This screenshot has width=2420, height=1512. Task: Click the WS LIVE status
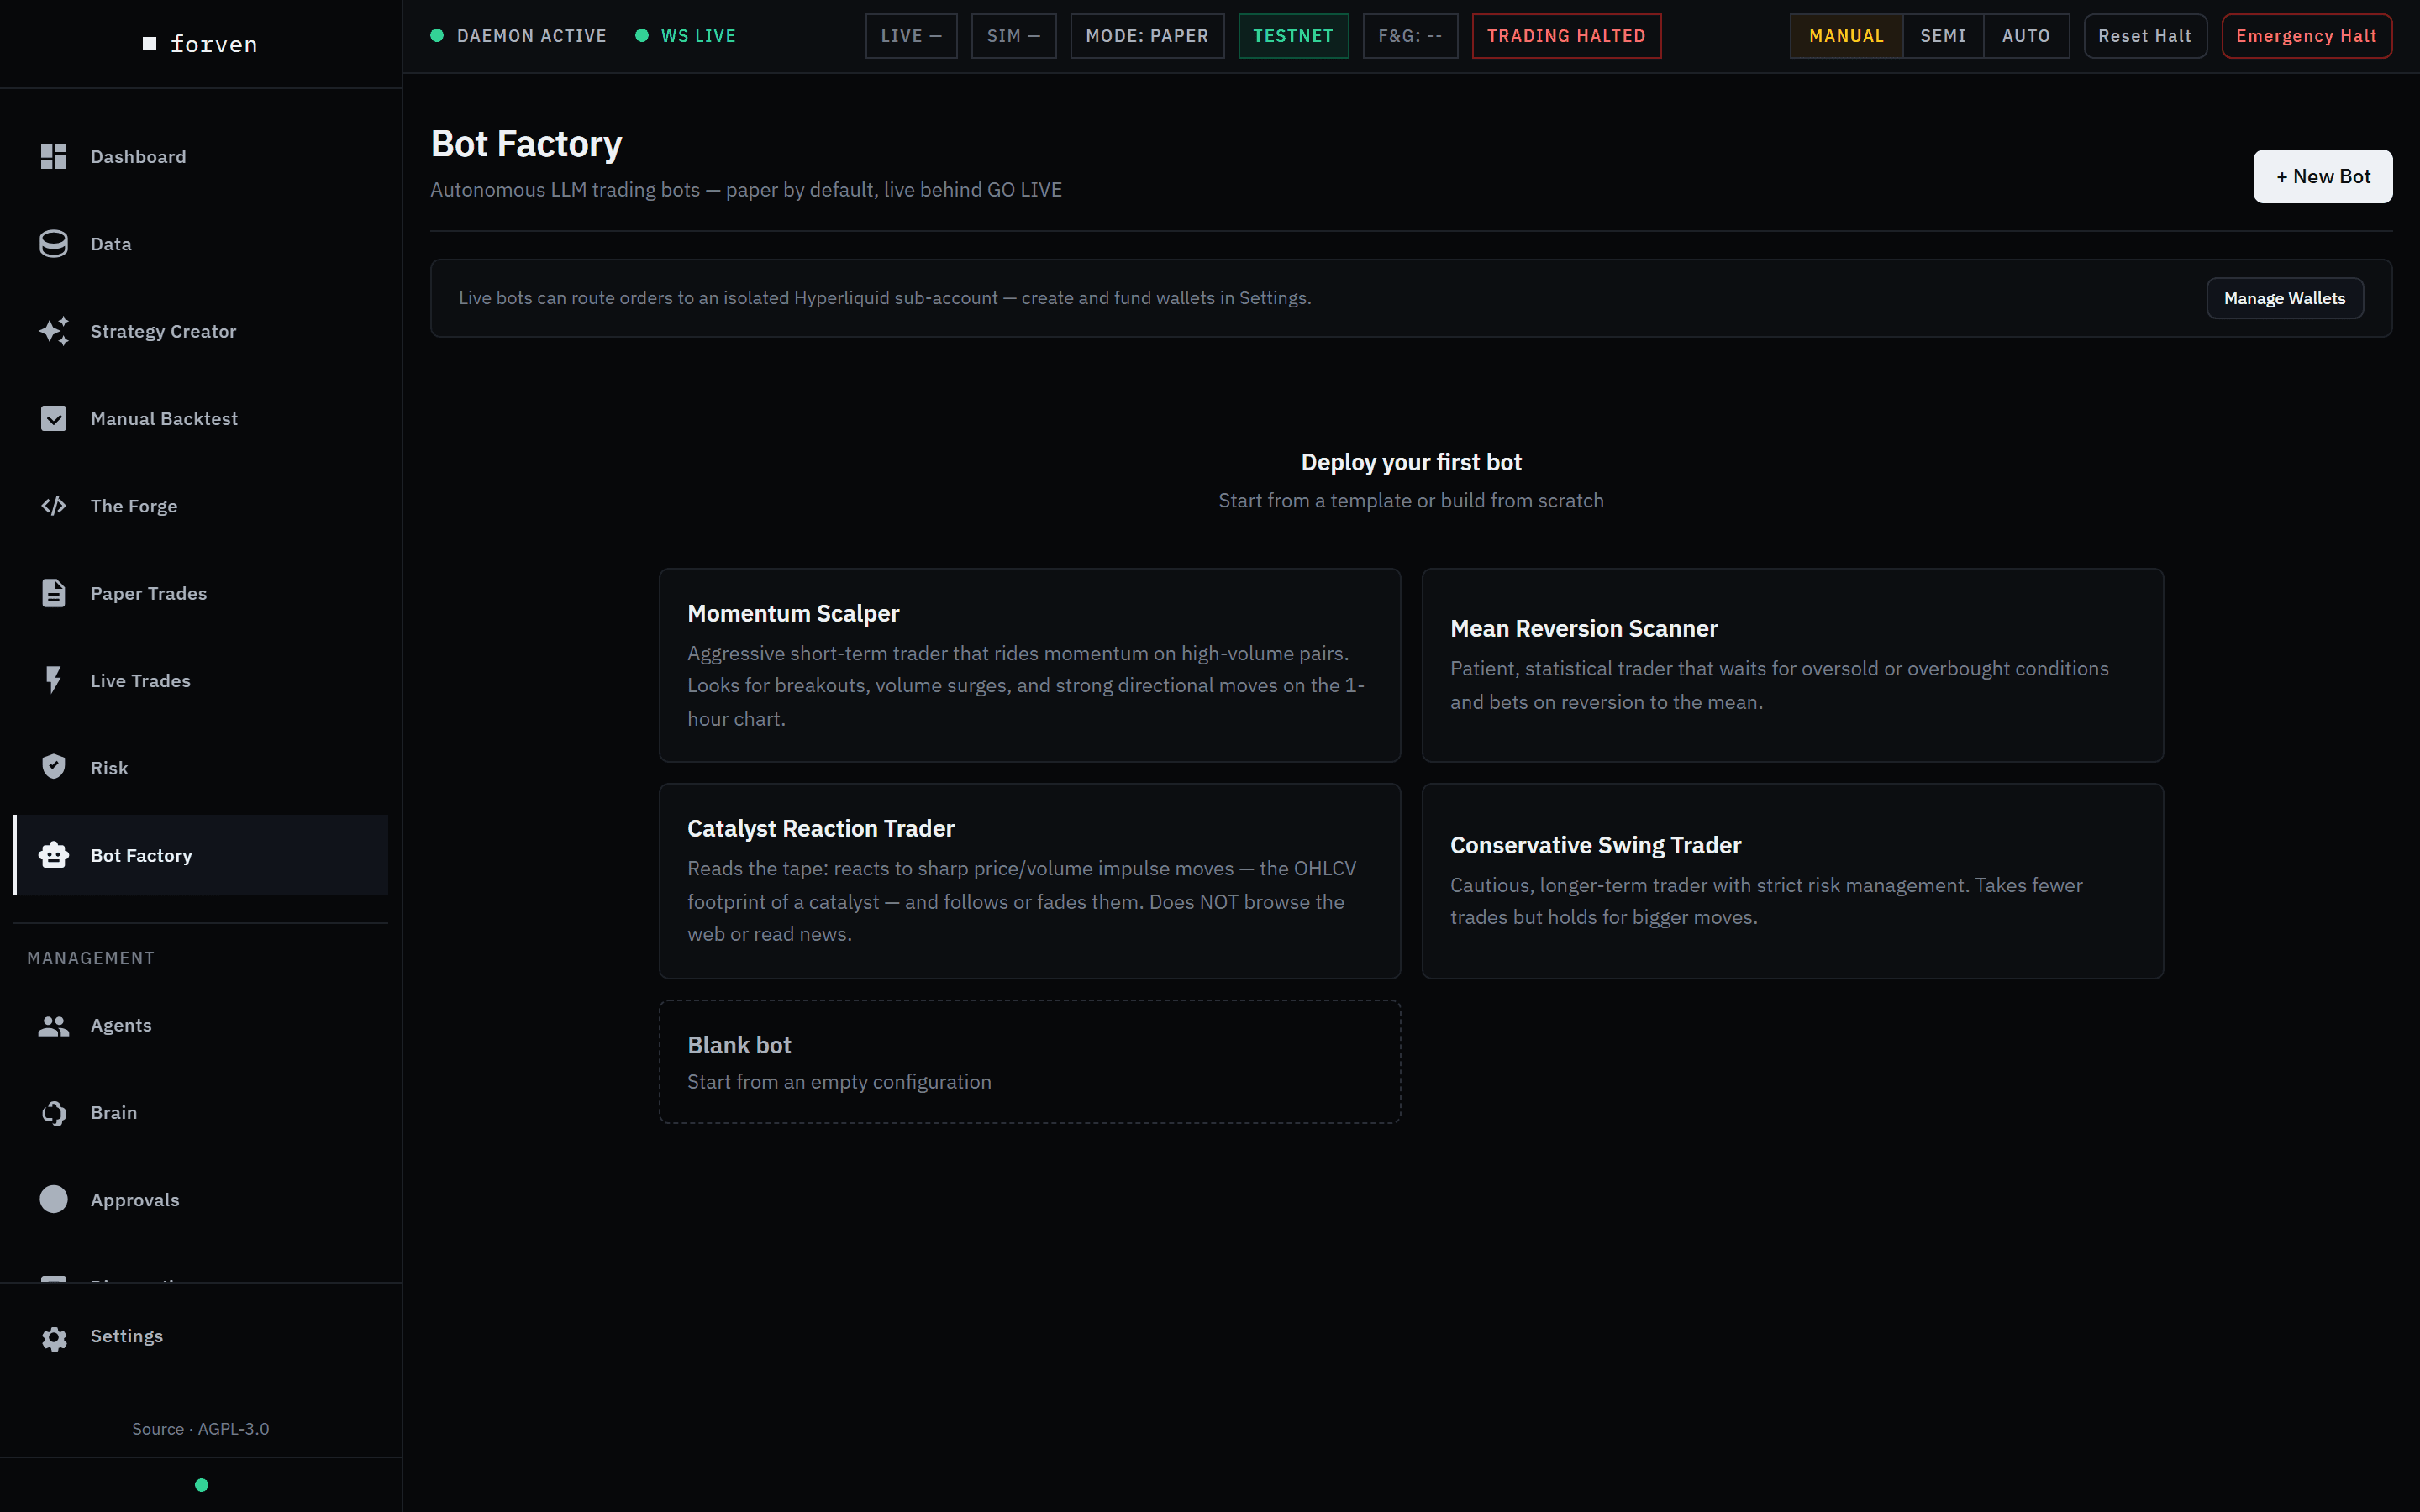686,36
